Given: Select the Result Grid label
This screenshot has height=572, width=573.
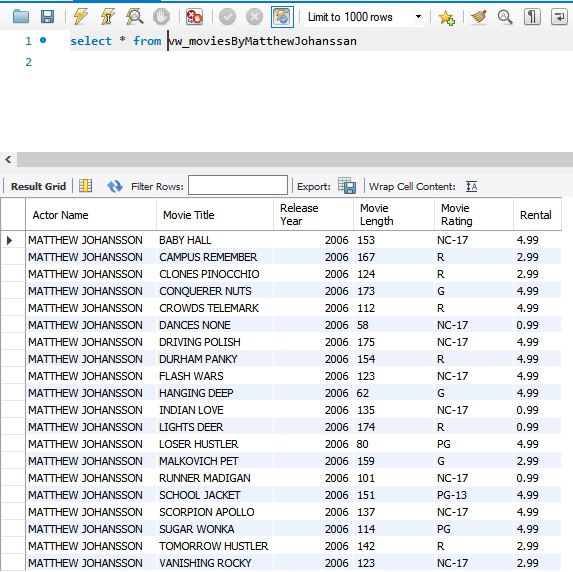Looking at the screenshot, I should point(38,186).
